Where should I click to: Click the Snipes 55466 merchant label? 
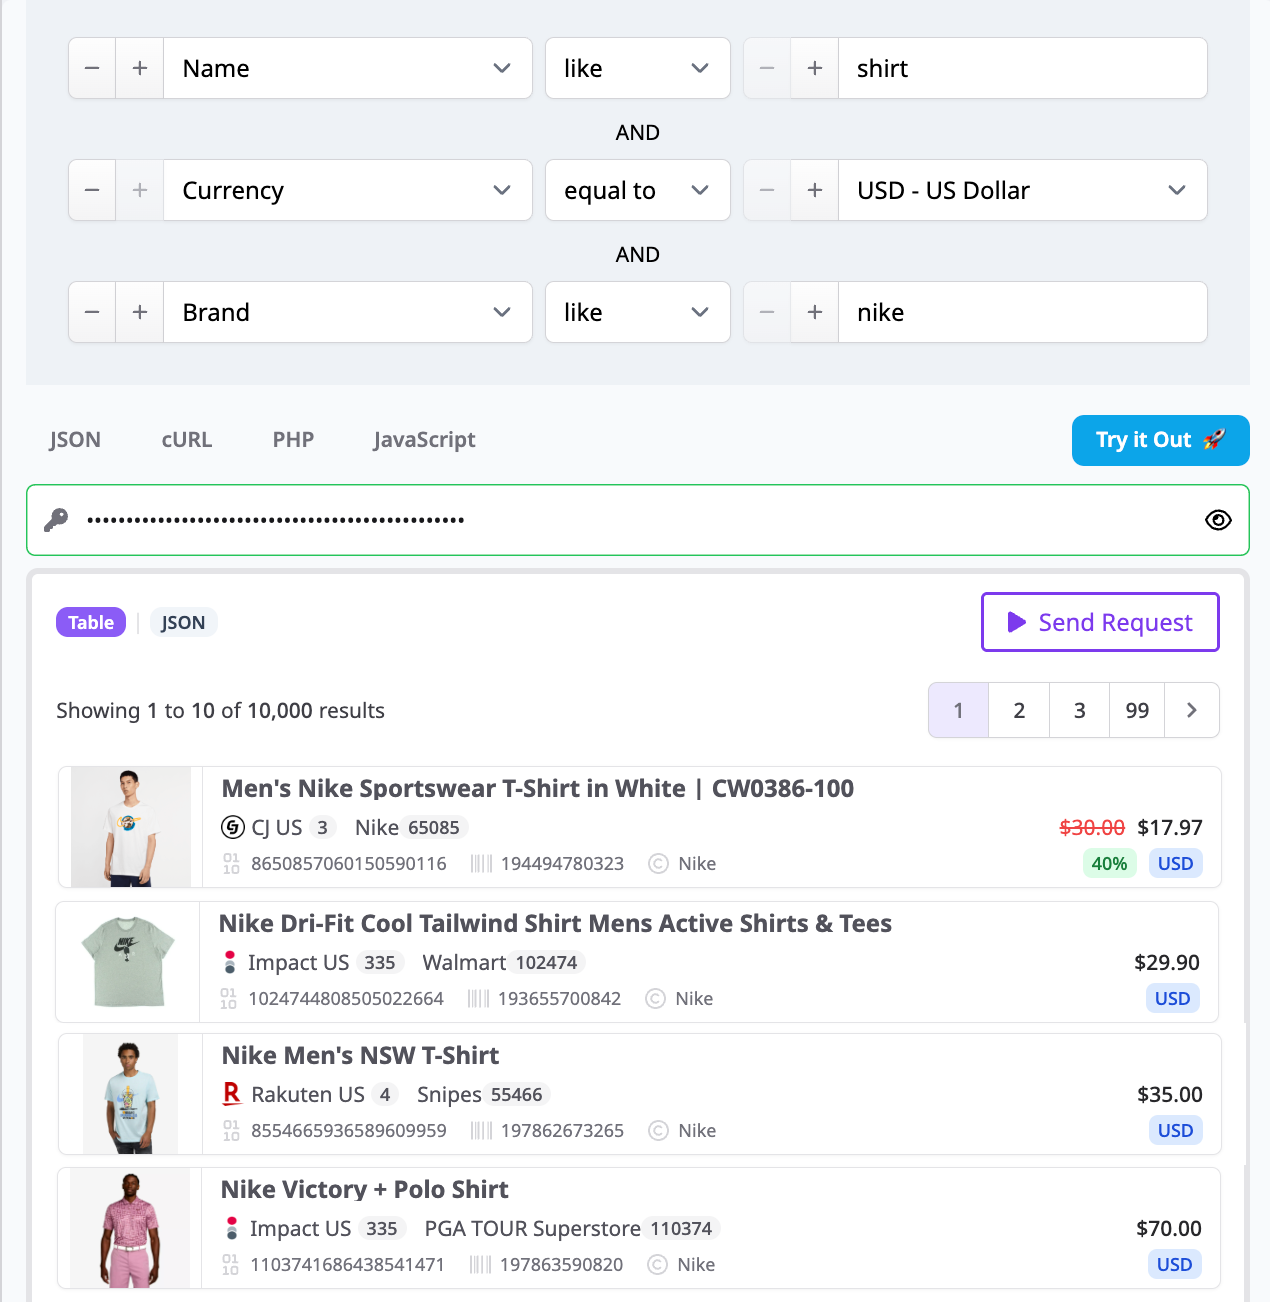(x=483, y=1094)
